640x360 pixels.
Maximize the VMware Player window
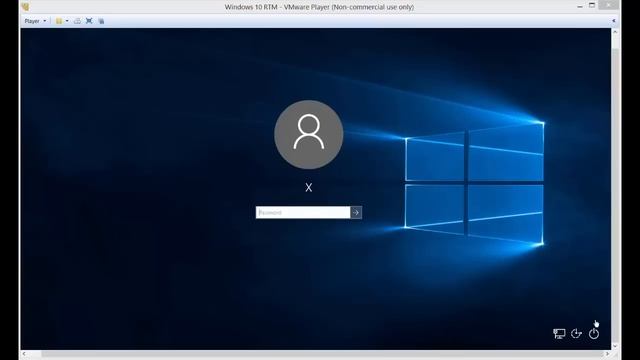point(592,5)
